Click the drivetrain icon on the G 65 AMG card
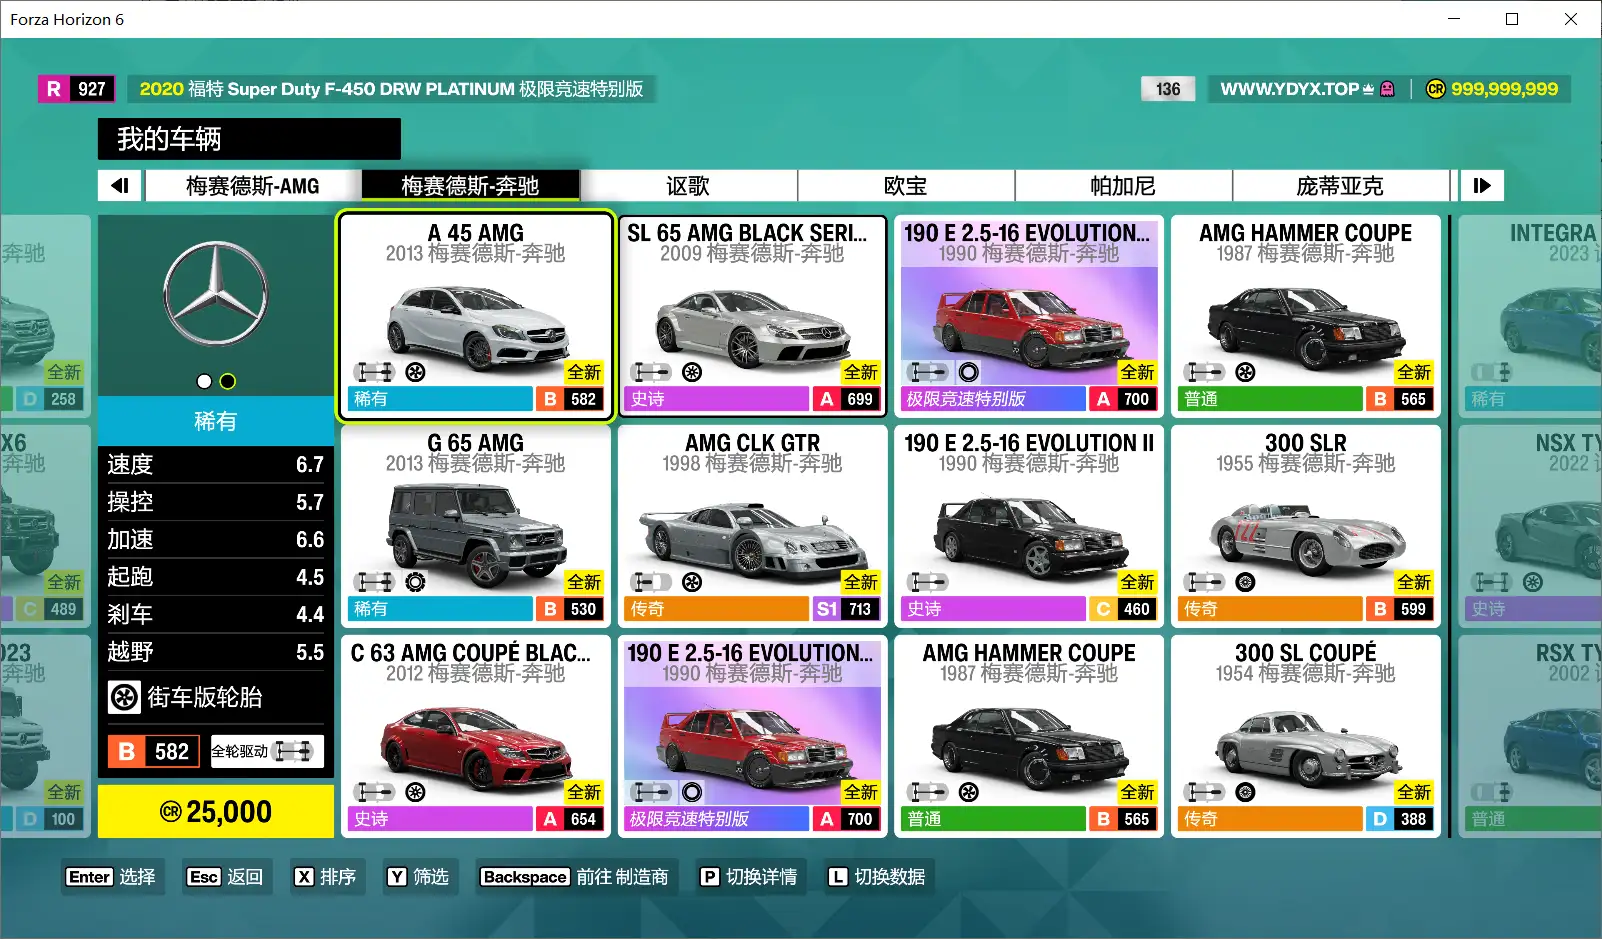1602x939 pixels. click(374, 582)
